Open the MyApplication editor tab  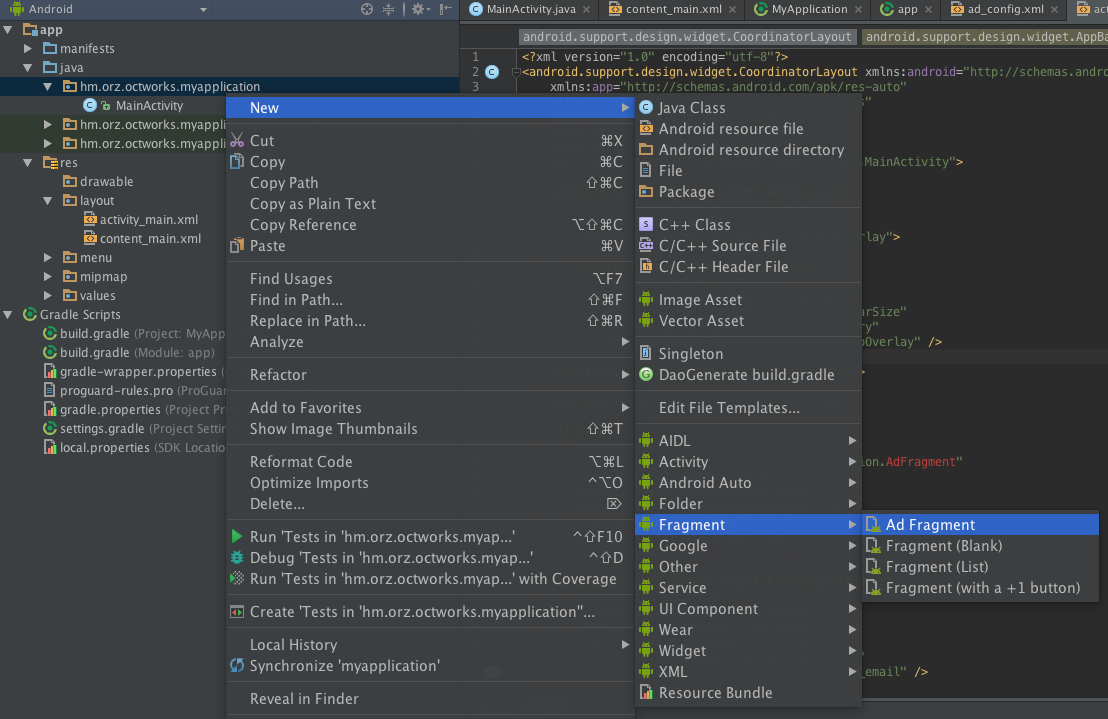(809, 9)
